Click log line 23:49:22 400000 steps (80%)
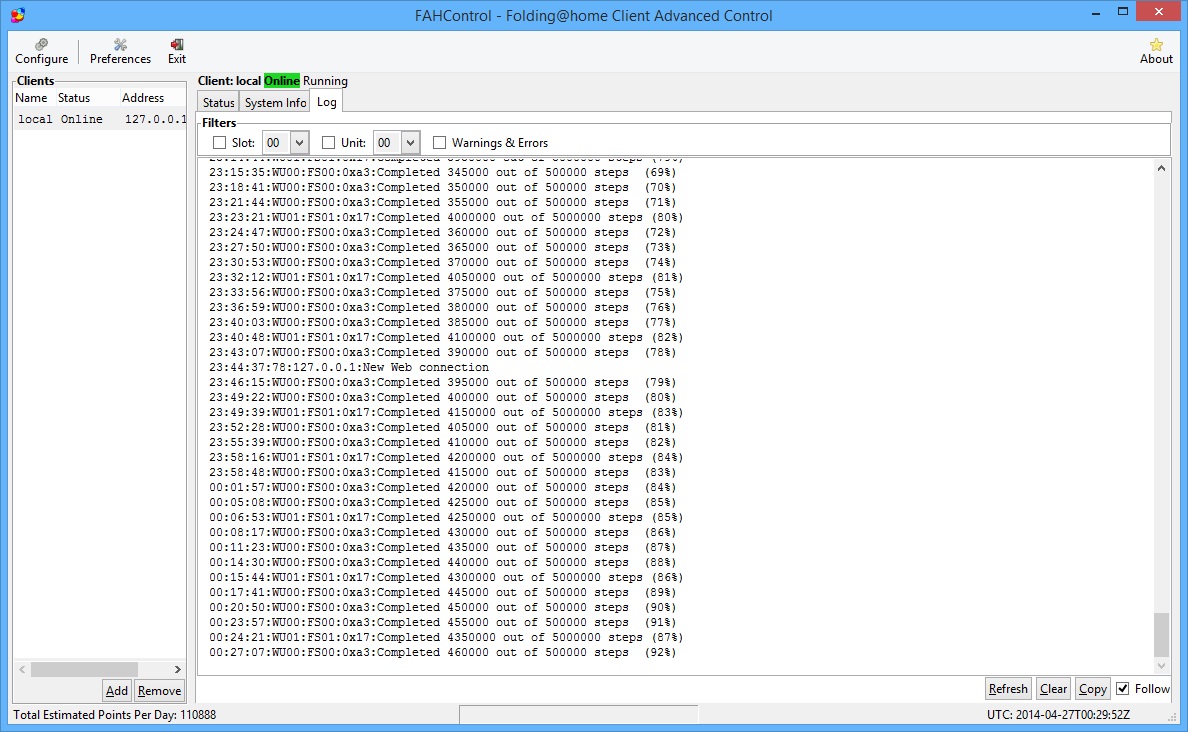Viewport: 1188px width, 732px height. 442,398
